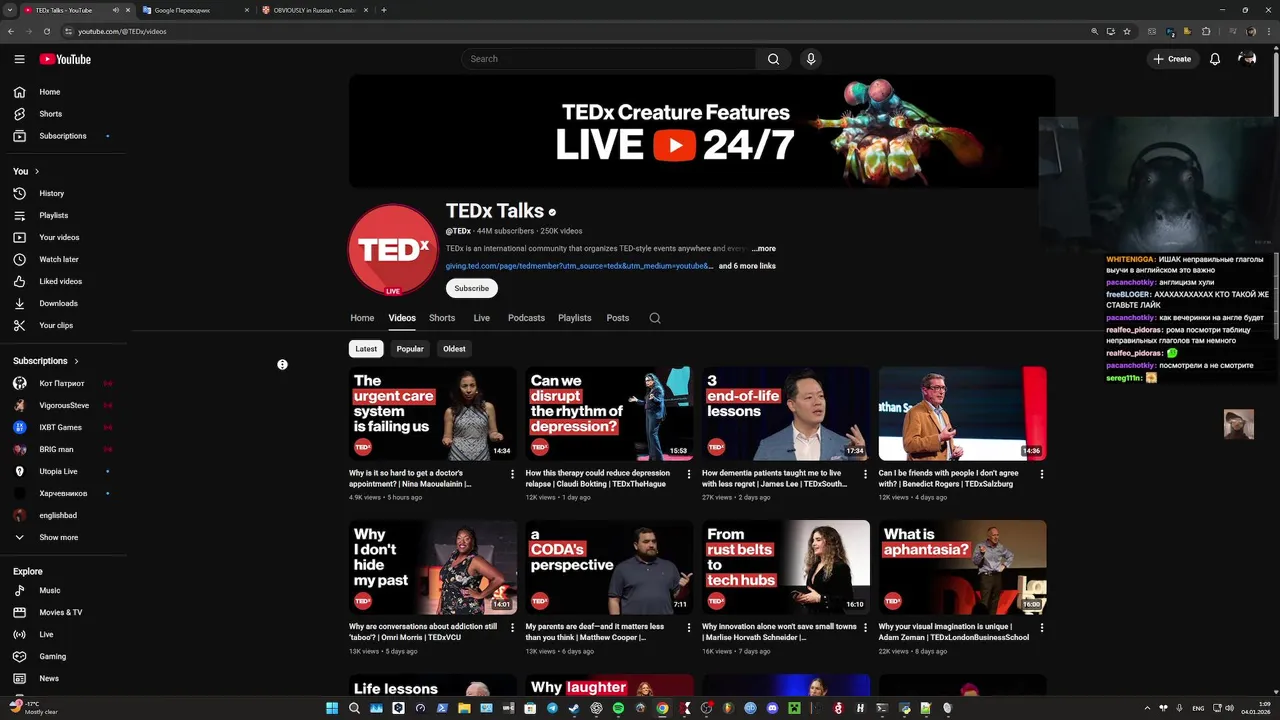
Task: Open options for aphantasia video menu
Action: [1042, 628]
